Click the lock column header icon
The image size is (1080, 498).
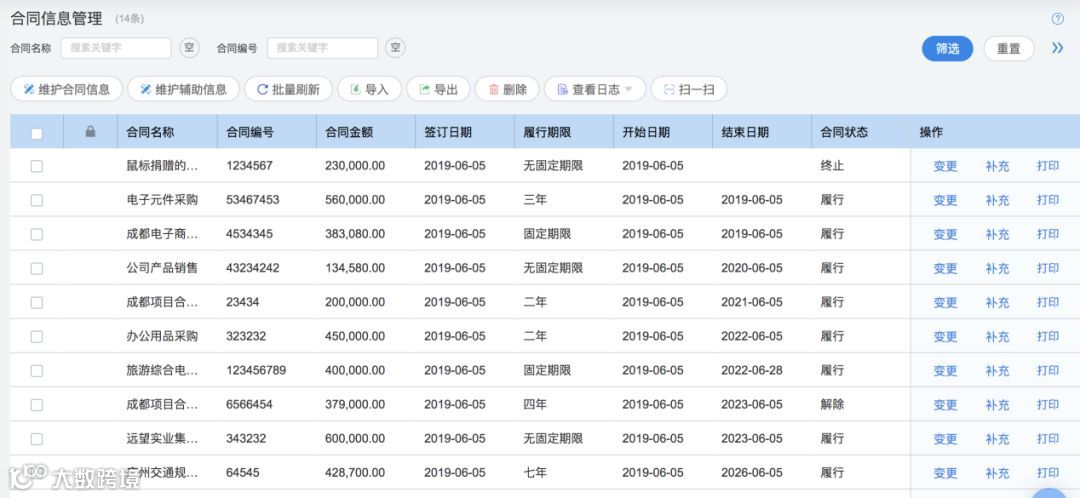pyautogui.click(x=90, y=132)
